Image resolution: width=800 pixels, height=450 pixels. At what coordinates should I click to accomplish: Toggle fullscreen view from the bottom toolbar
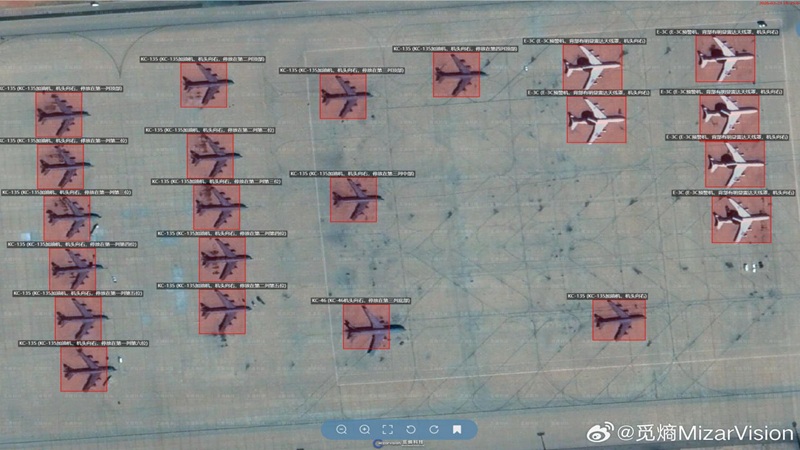pyautogui.click(x=388, y=429)
